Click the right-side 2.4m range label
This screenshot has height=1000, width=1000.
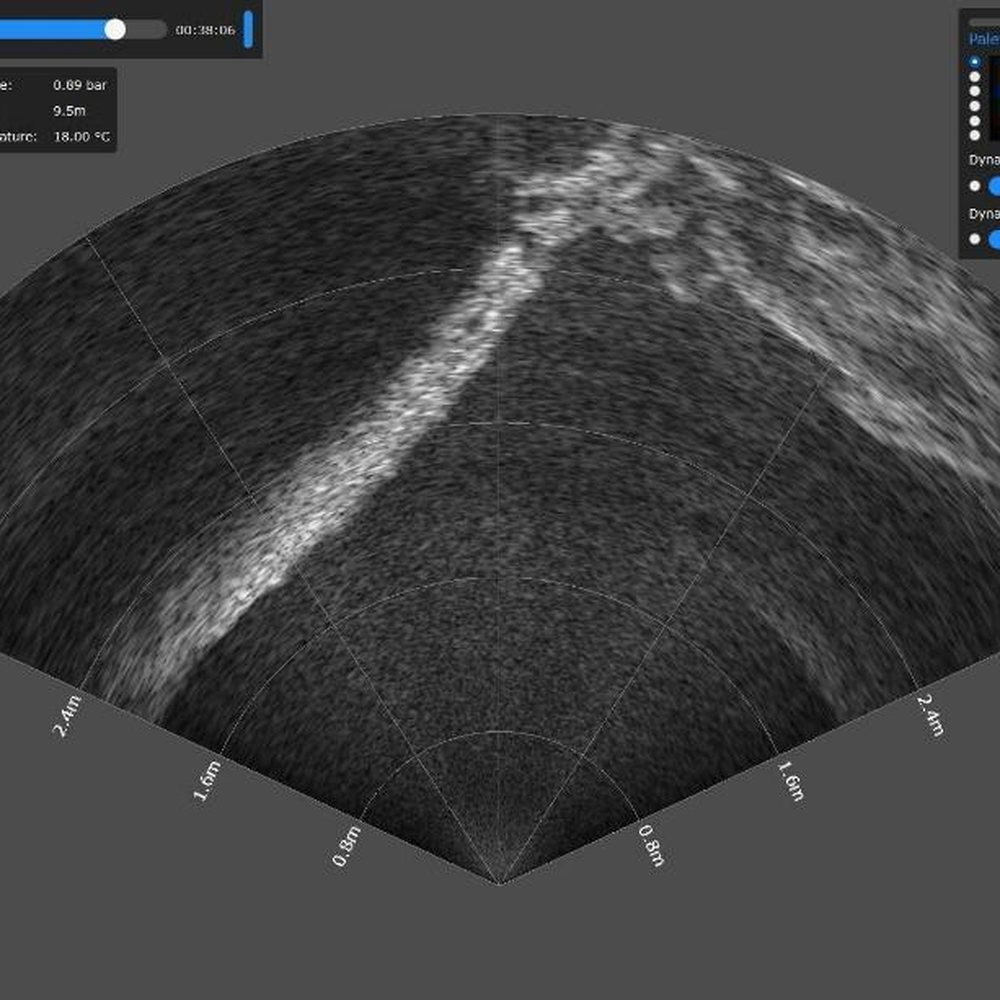tap(930, 716)
